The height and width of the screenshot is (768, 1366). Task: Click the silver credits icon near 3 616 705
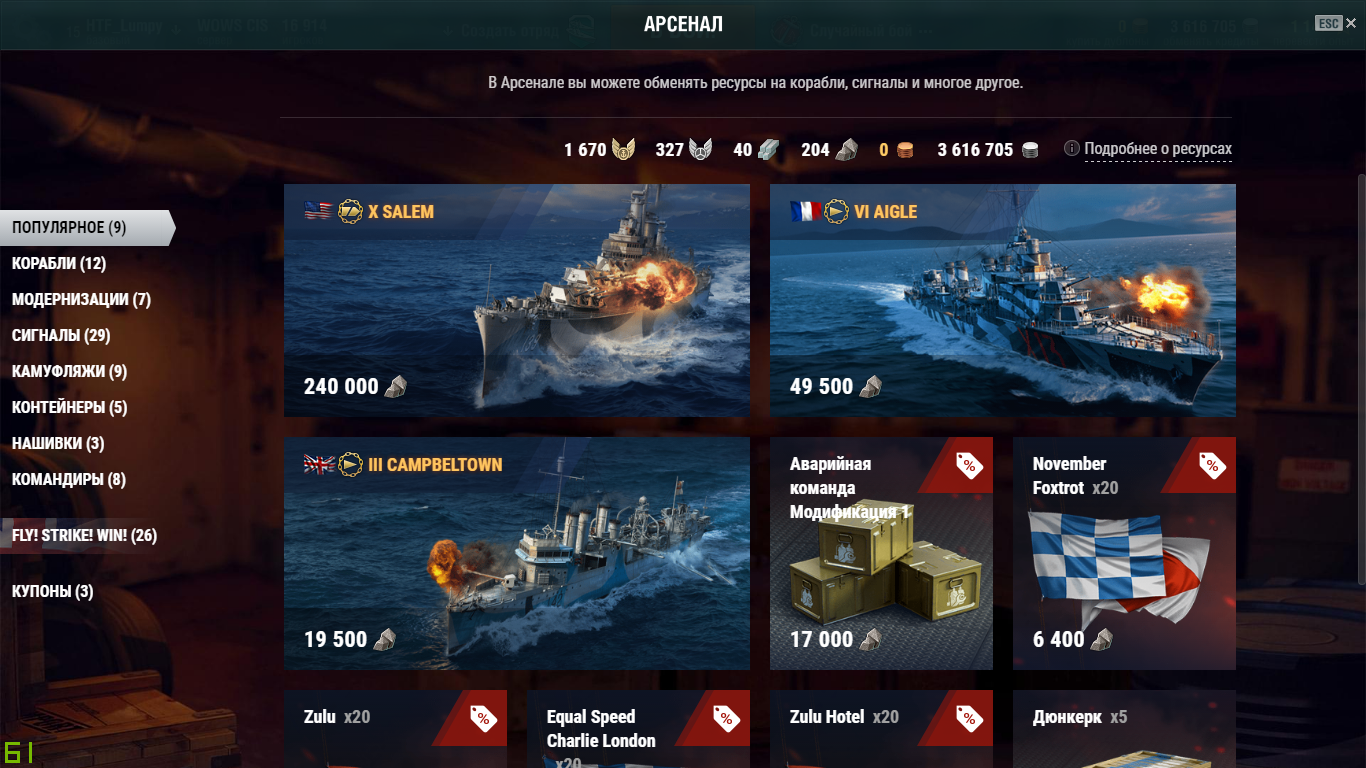1030,150
